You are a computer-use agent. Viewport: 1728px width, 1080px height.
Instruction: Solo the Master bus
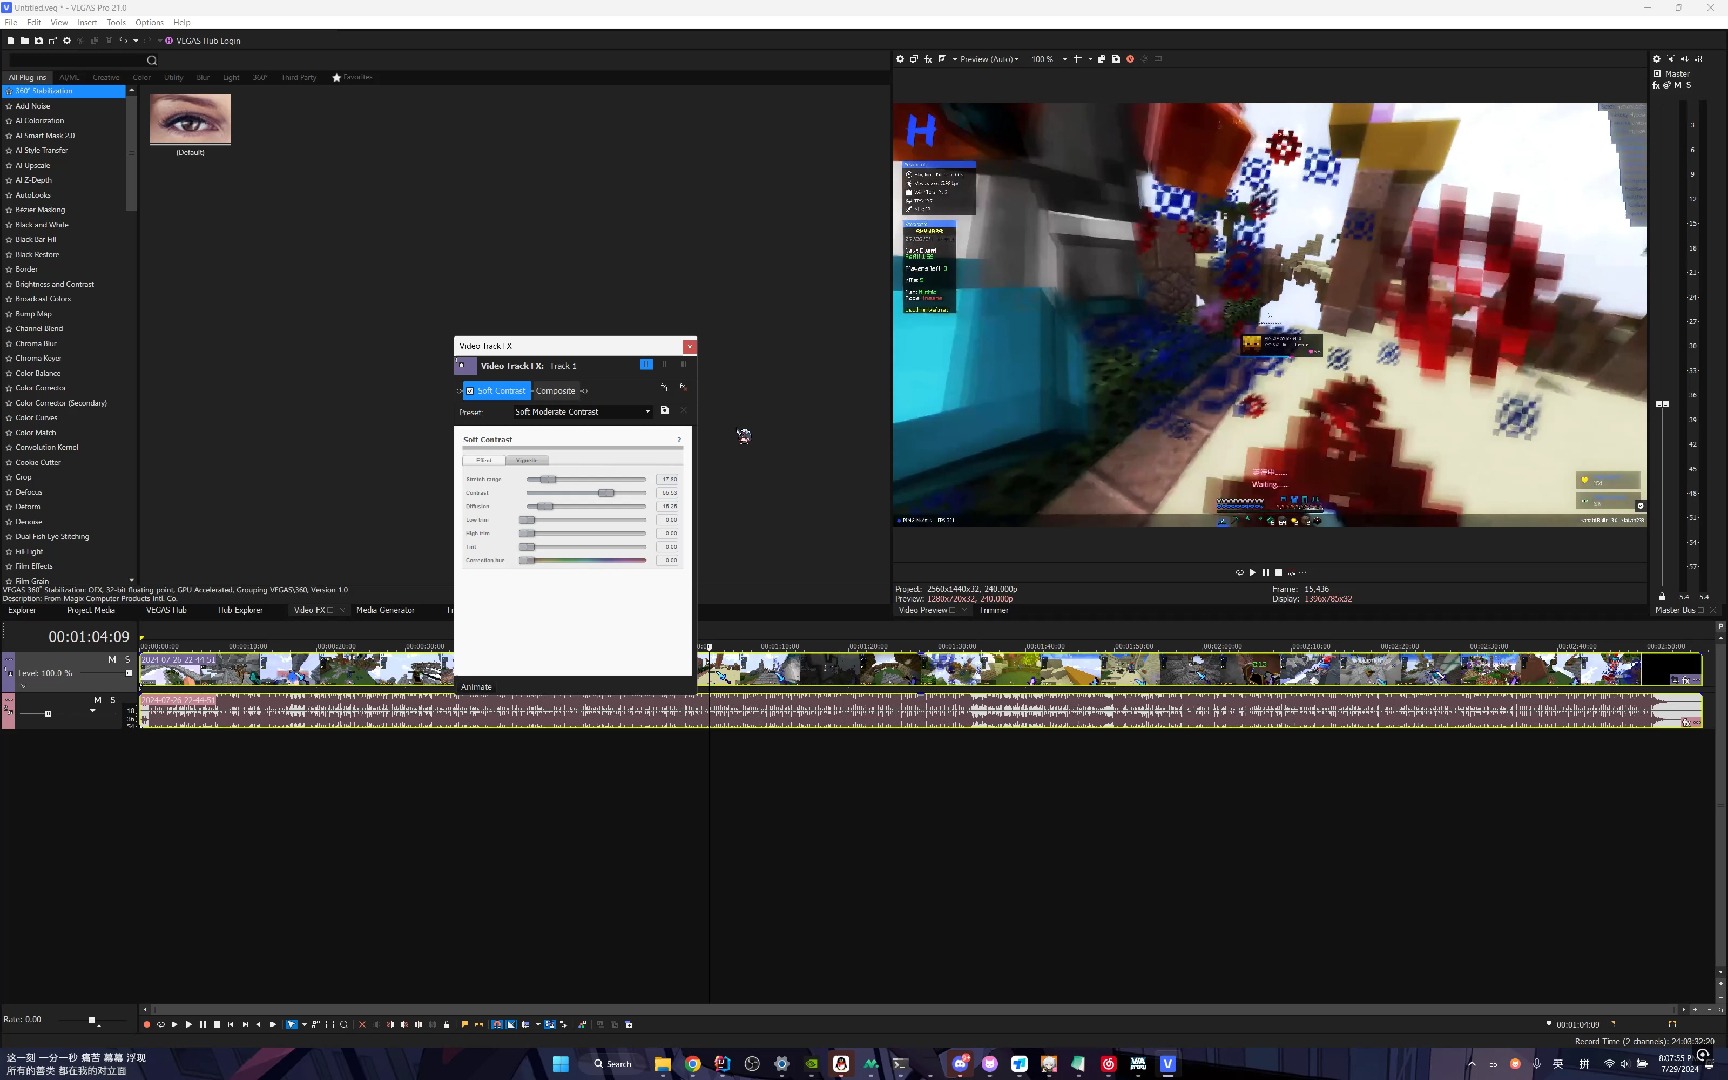(x=1689, y=85)
